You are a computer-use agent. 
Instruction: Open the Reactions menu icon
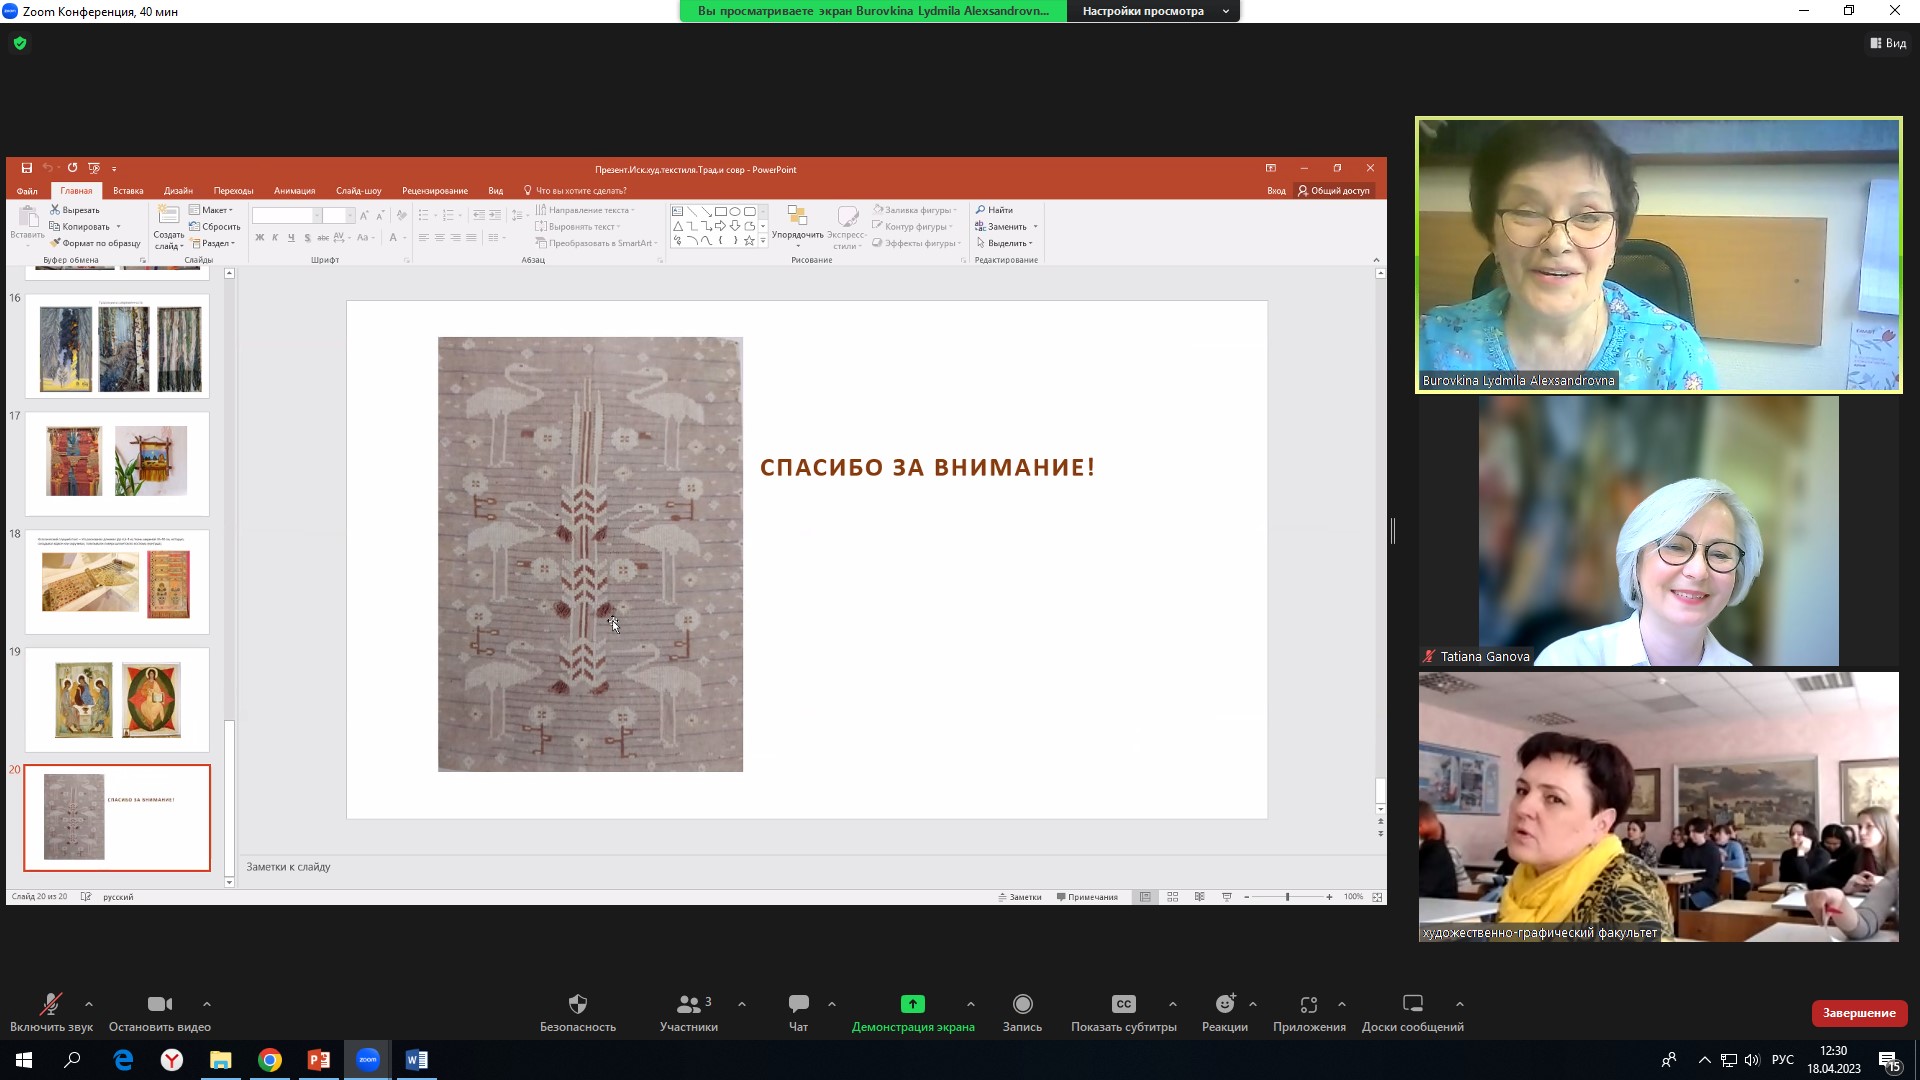tap(1225, 1004)
